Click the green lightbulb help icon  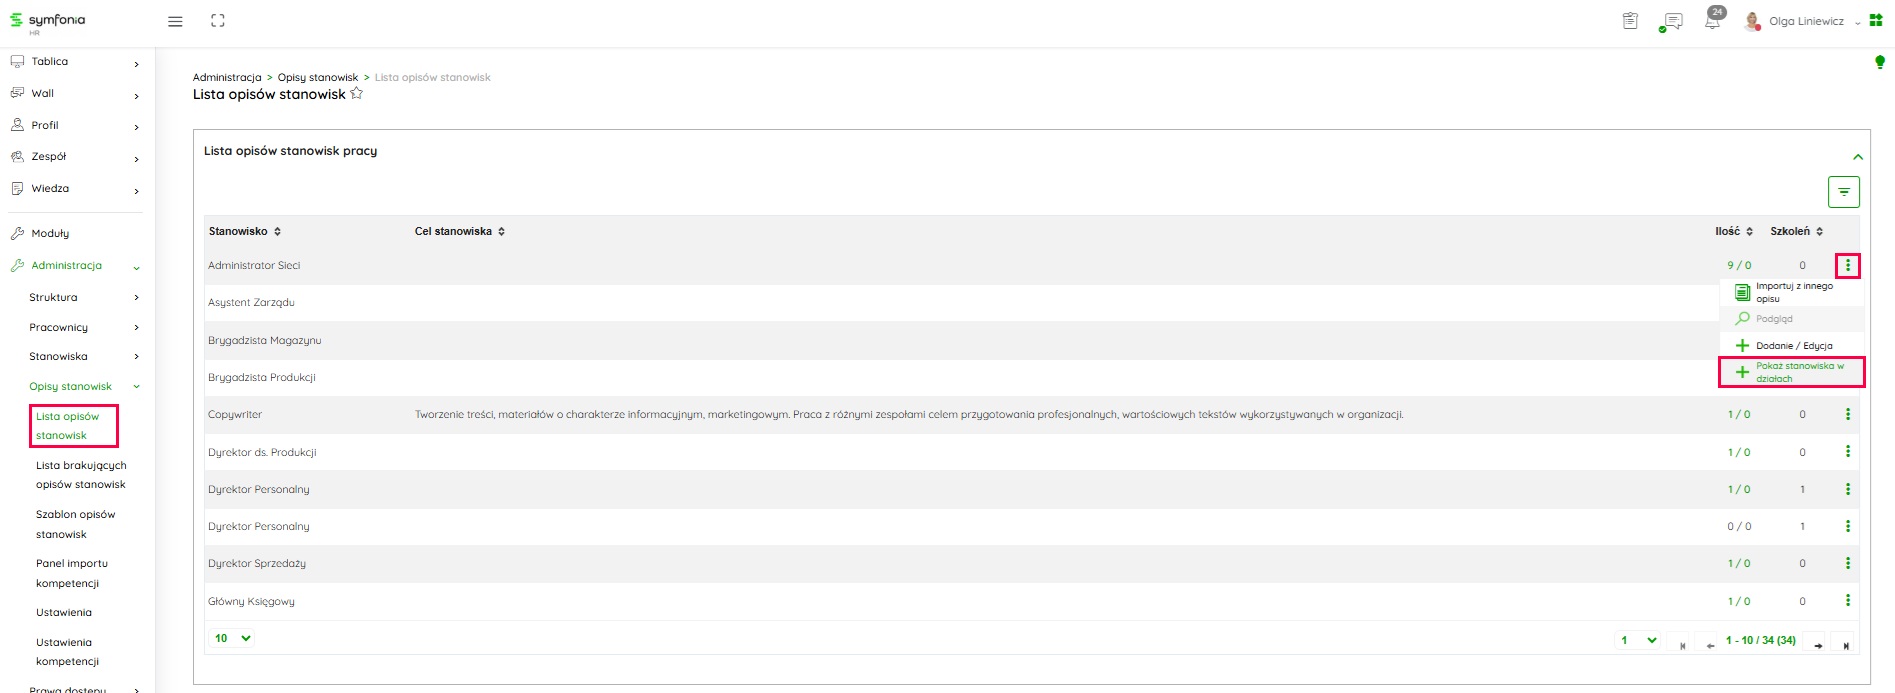pyautogui.click(x=1879, y=63)
